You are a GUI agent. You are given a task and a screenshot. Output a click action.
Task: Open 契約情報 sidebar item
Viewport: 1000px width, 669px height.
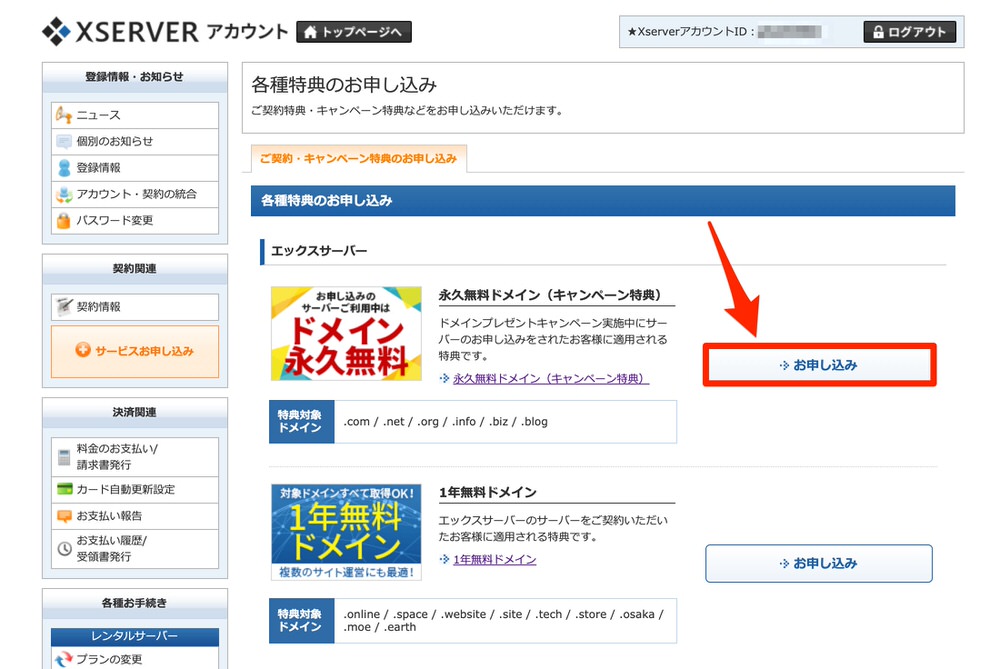tap(135, 307)
